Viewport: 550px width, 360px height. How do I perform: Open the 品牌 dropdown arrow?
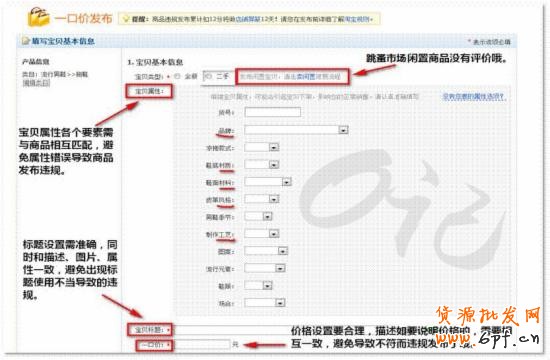tap(343, 130)
